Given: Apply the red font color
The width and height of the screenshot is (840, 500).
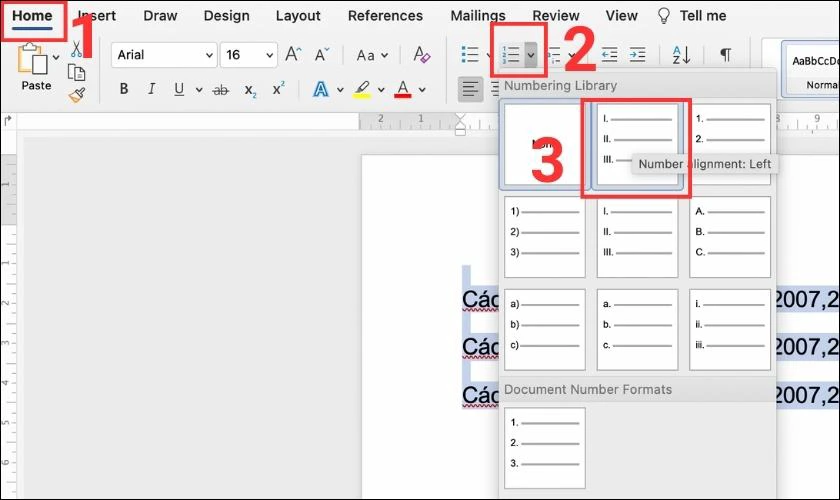Looking at the screenshot, I should coord(403,89).
